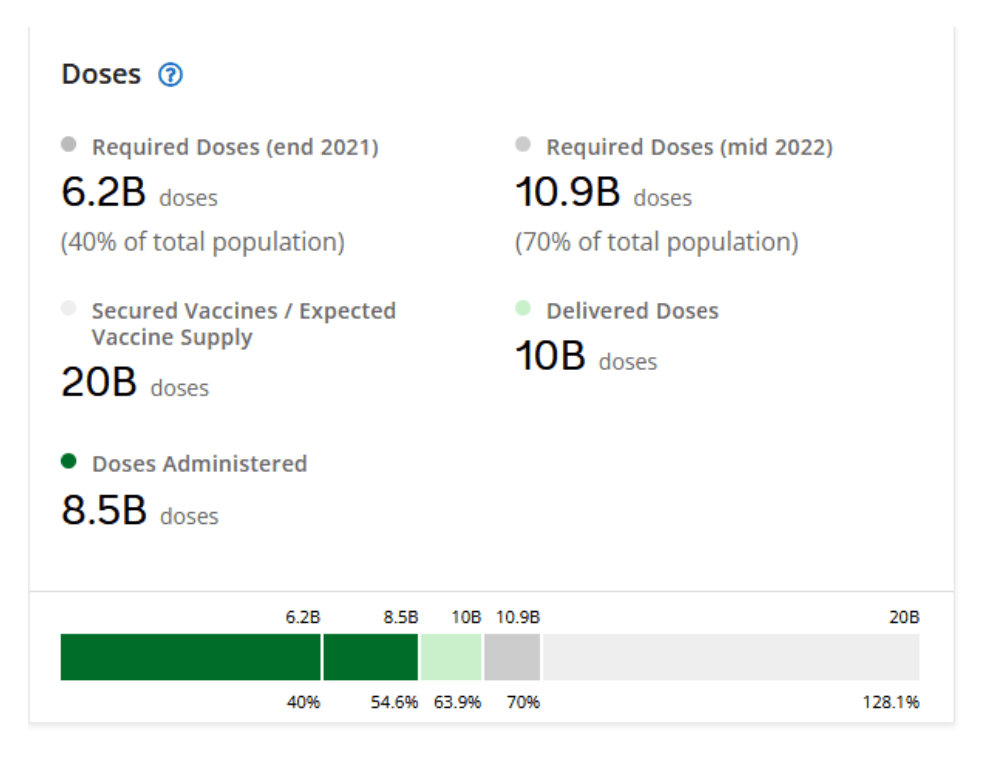Click the Delivered Doses label
996x764 pixels.
(x=632, y=311)
